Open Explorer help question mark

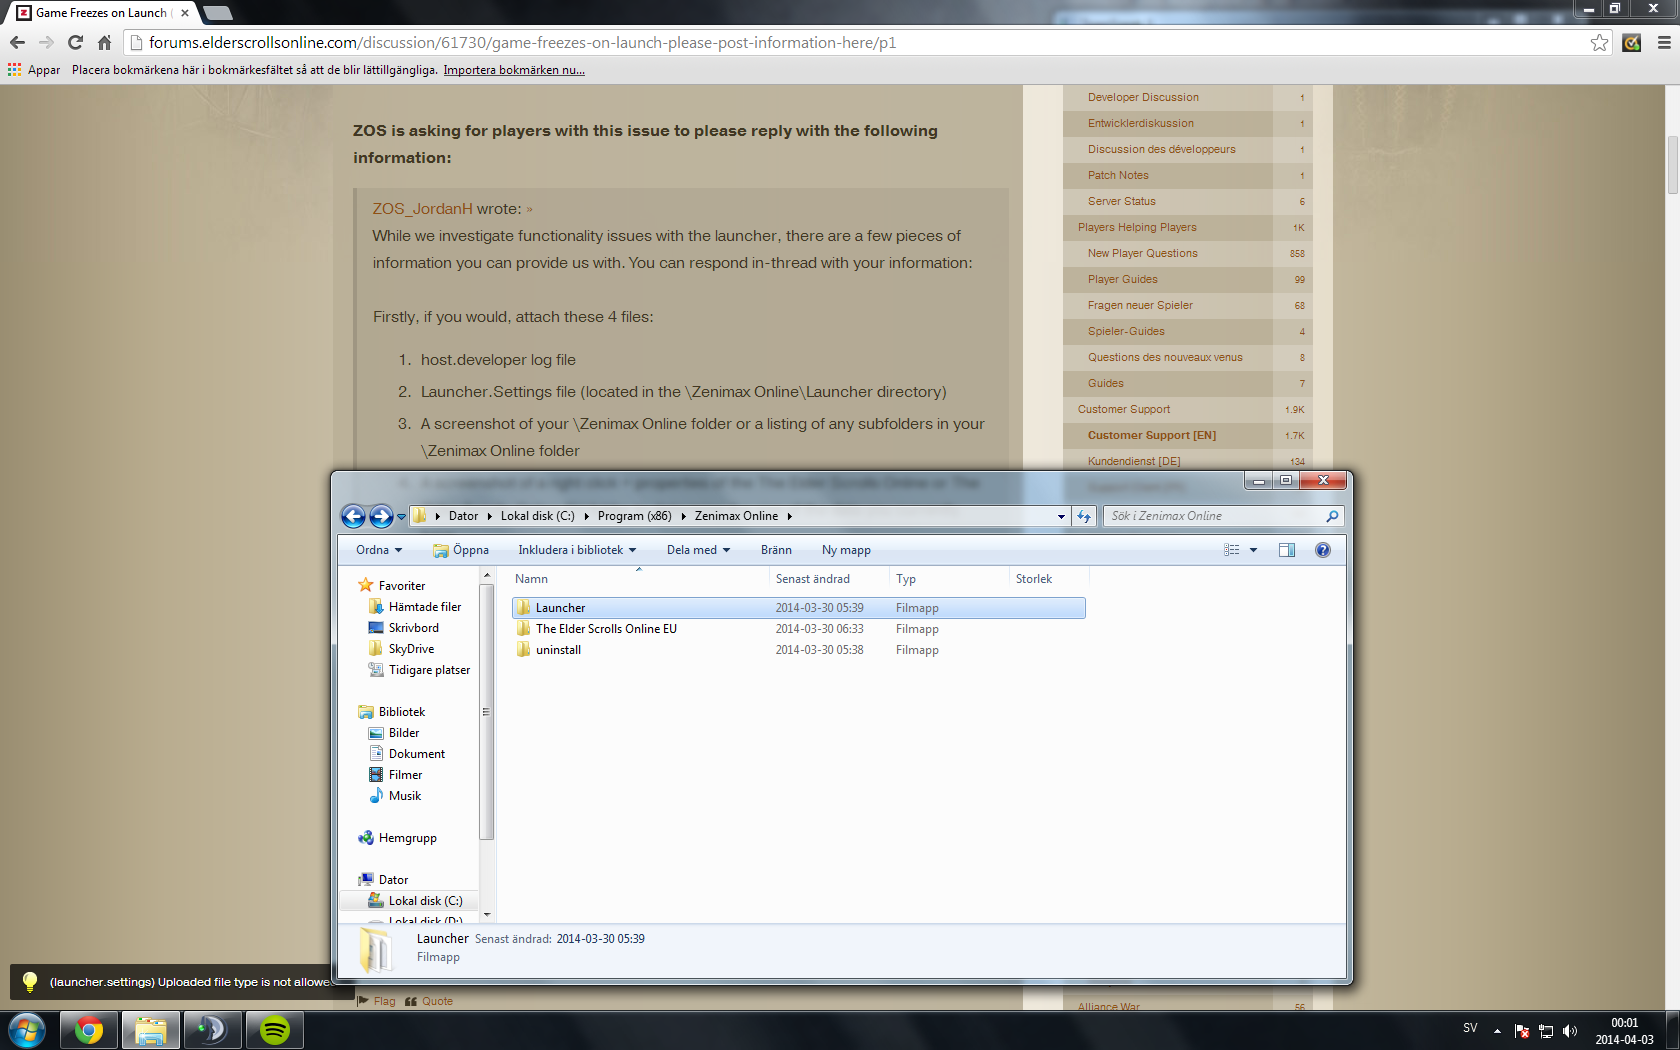click(1323, 550)
